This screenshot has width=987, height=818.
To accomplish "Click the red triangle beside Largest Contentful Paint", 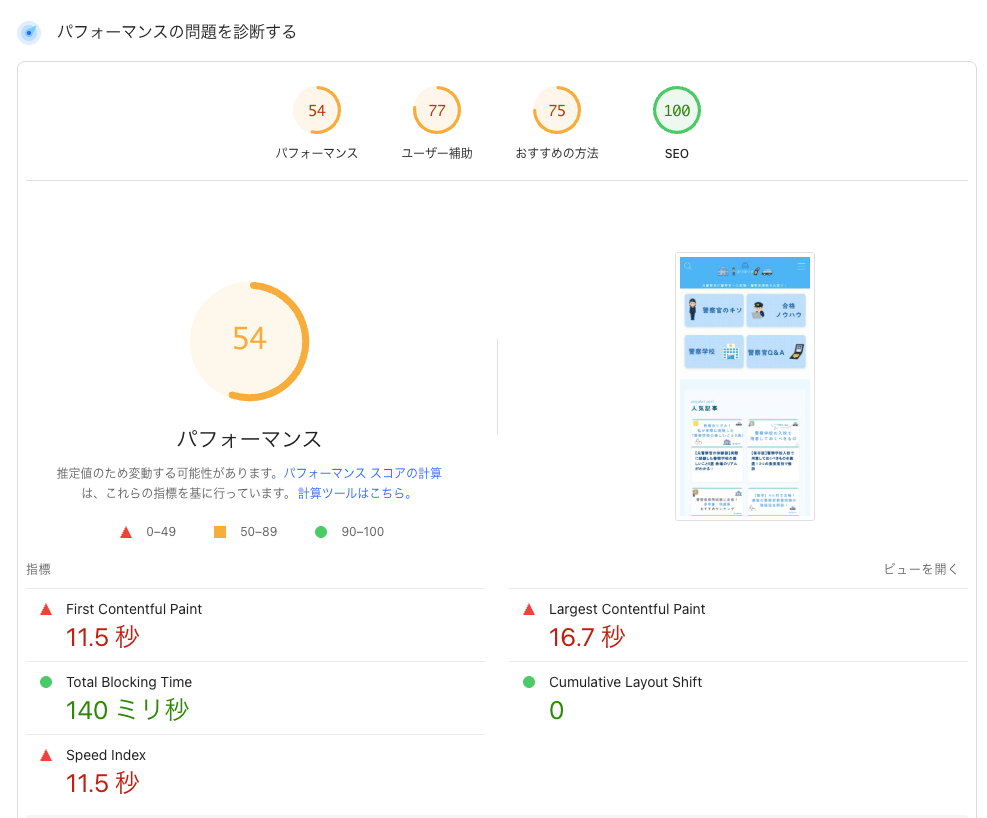I will [529, 609].
